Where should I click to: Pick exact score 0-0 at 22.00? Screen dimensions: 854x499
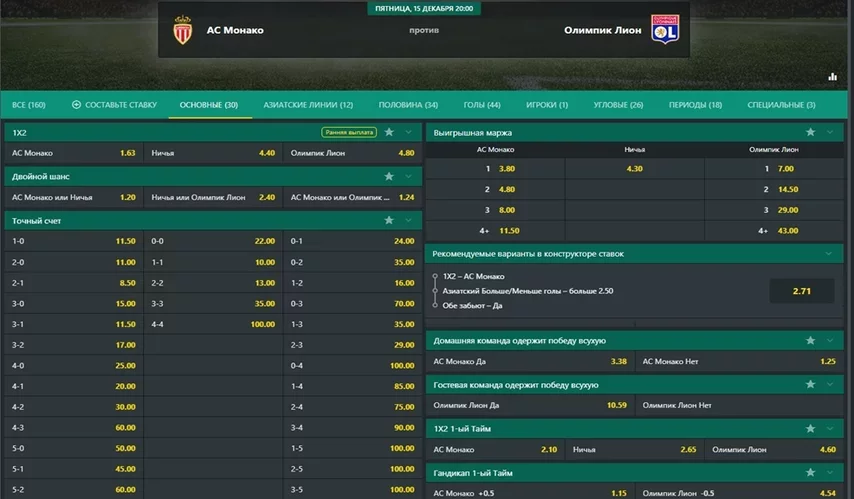(x=213, y=241)
